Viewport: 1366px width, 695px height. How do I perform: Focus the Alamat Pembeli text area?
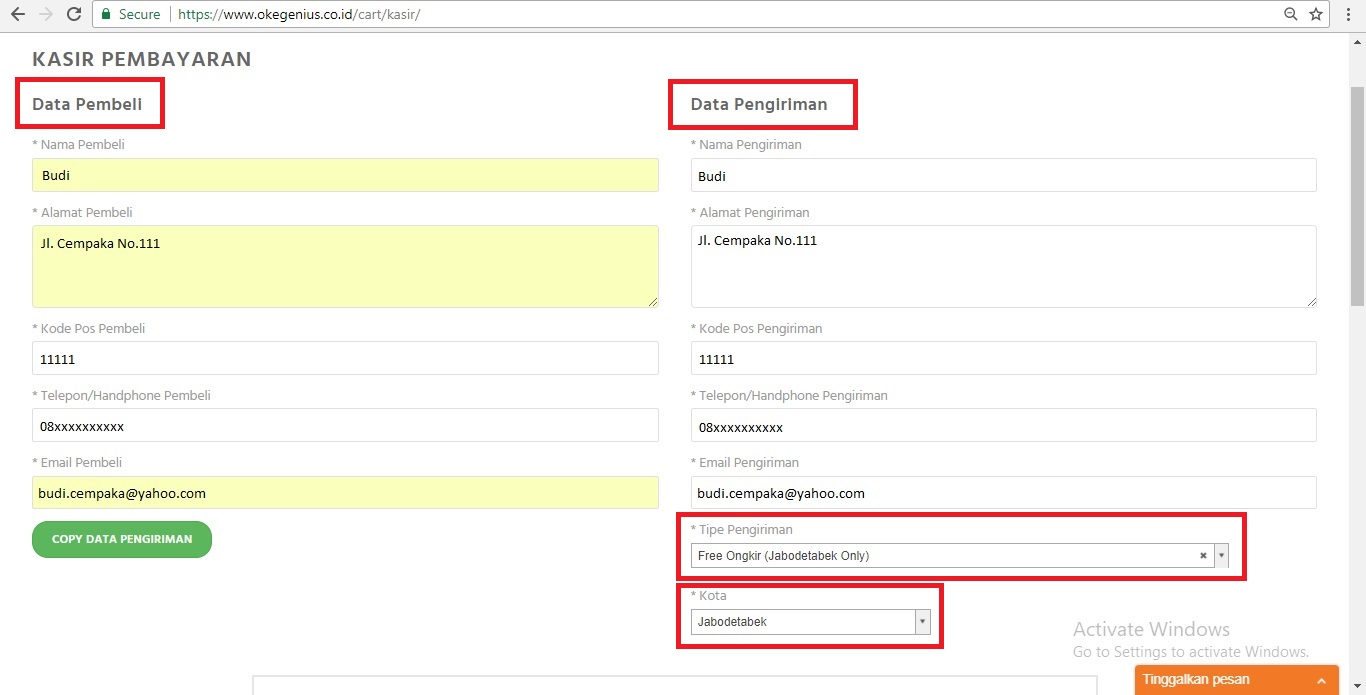point(345,266)
